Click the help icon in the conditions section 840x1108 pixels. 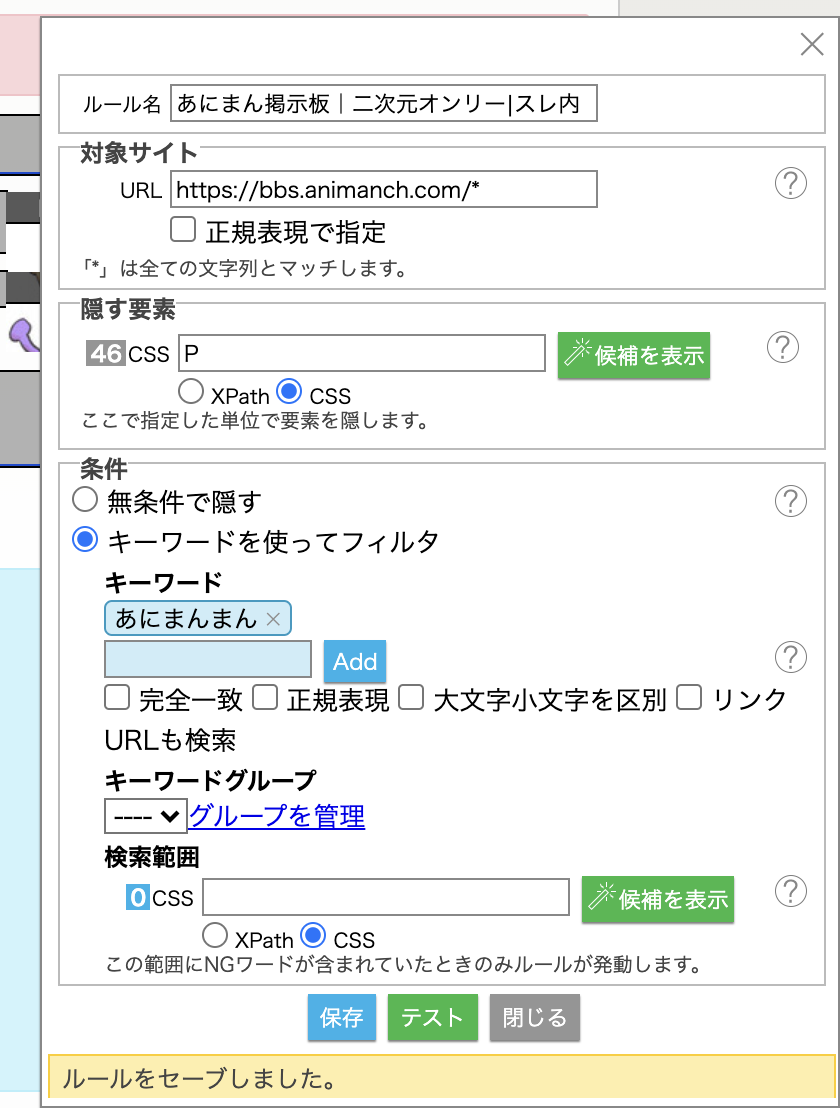coord(791,500)
